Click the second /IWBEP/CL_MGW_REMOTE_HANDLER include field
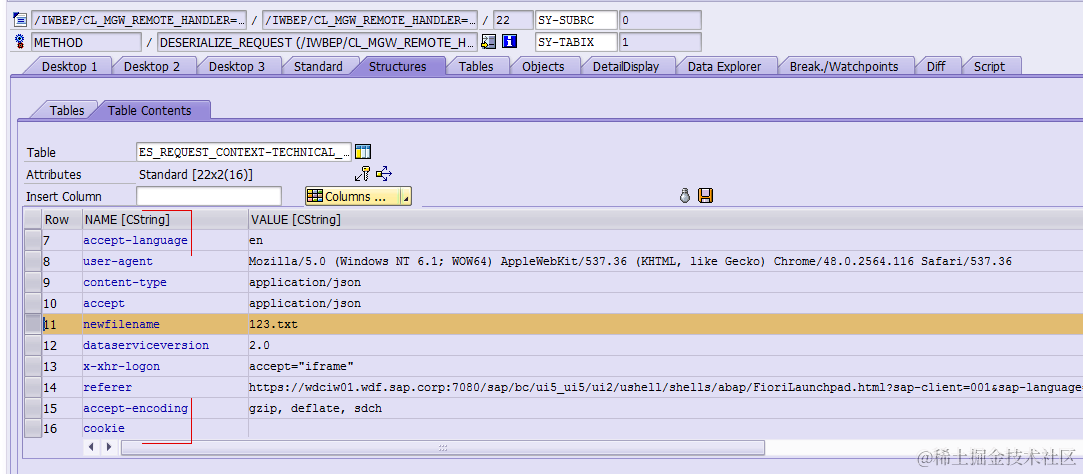 (370, 20)
